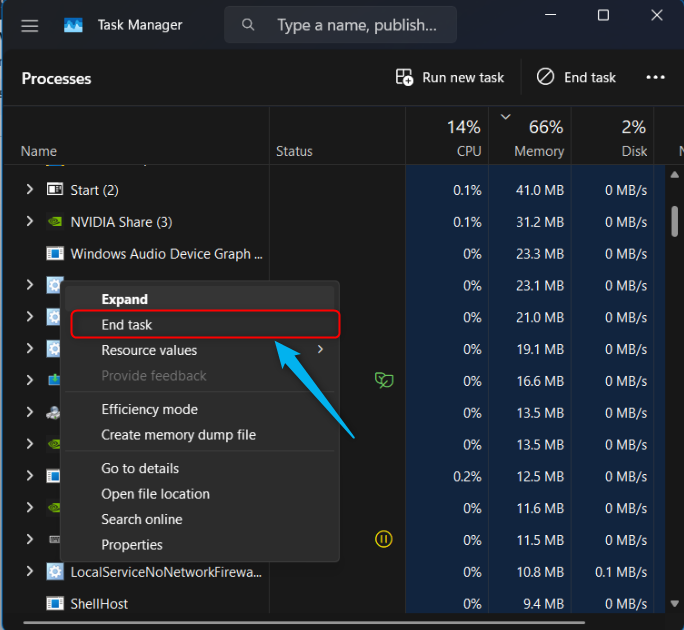Viewport: 684px width, 630px height.
Task: Expand the process row with 11.6 MB
Action: pos(29,507)
